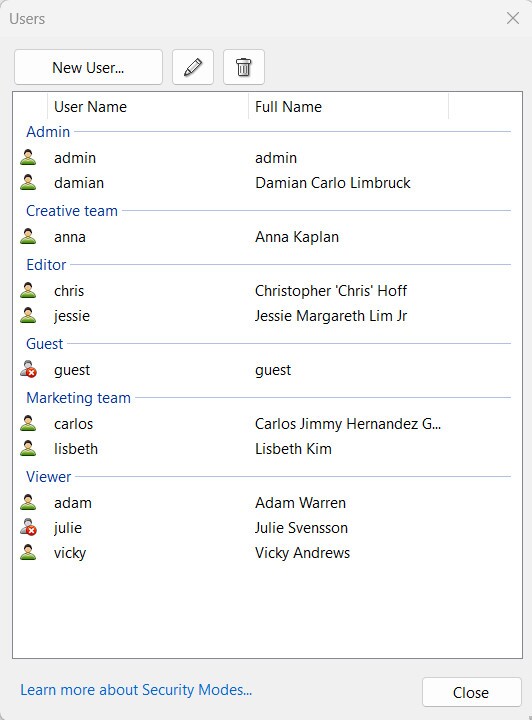The width and height of the screenshot is (532, 720).
Task: Select the Lisbeth Kim row
Action: tap(267, 449)
